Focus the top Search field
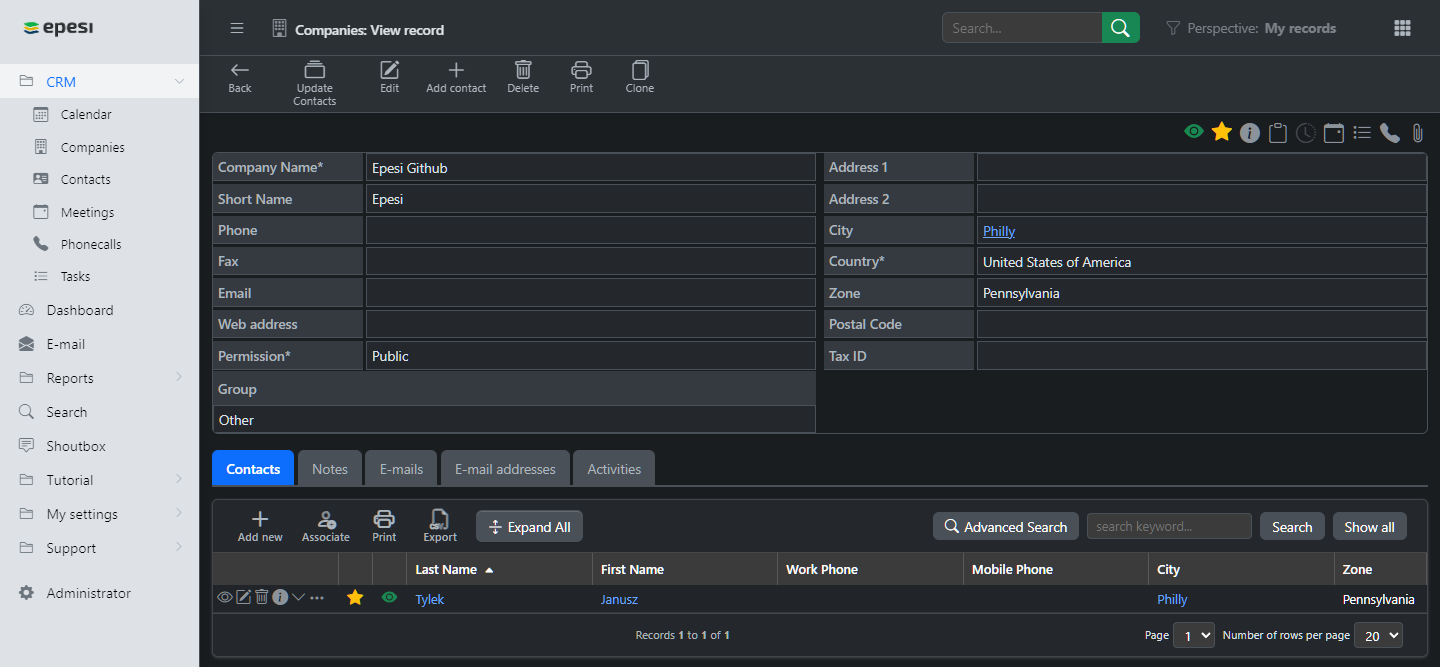 click(x=1022, y=28)
